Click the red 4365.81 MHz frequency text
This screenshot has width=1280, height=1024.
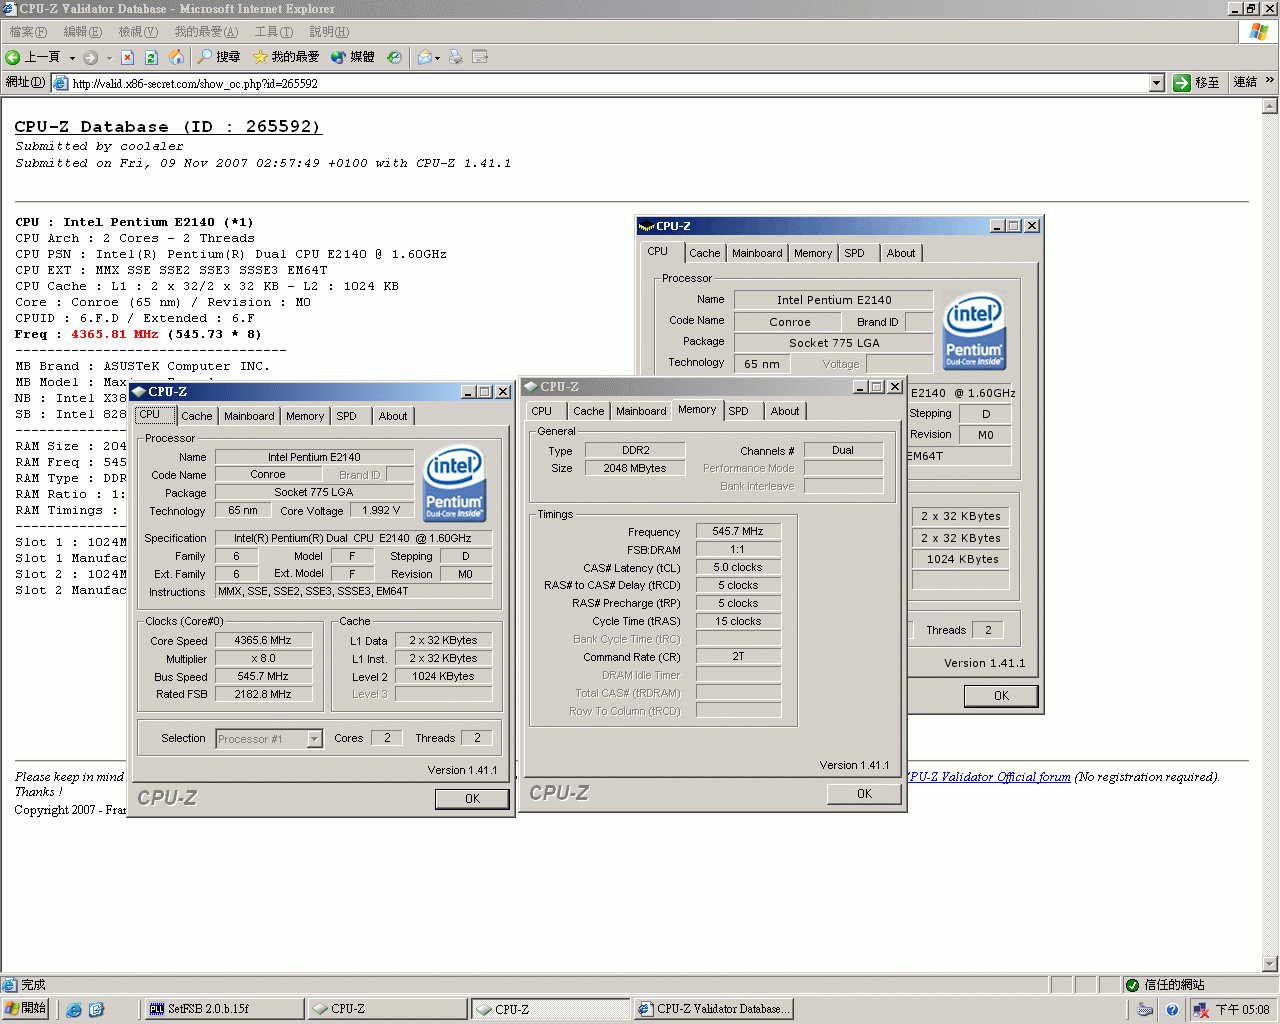coord(114,334)
